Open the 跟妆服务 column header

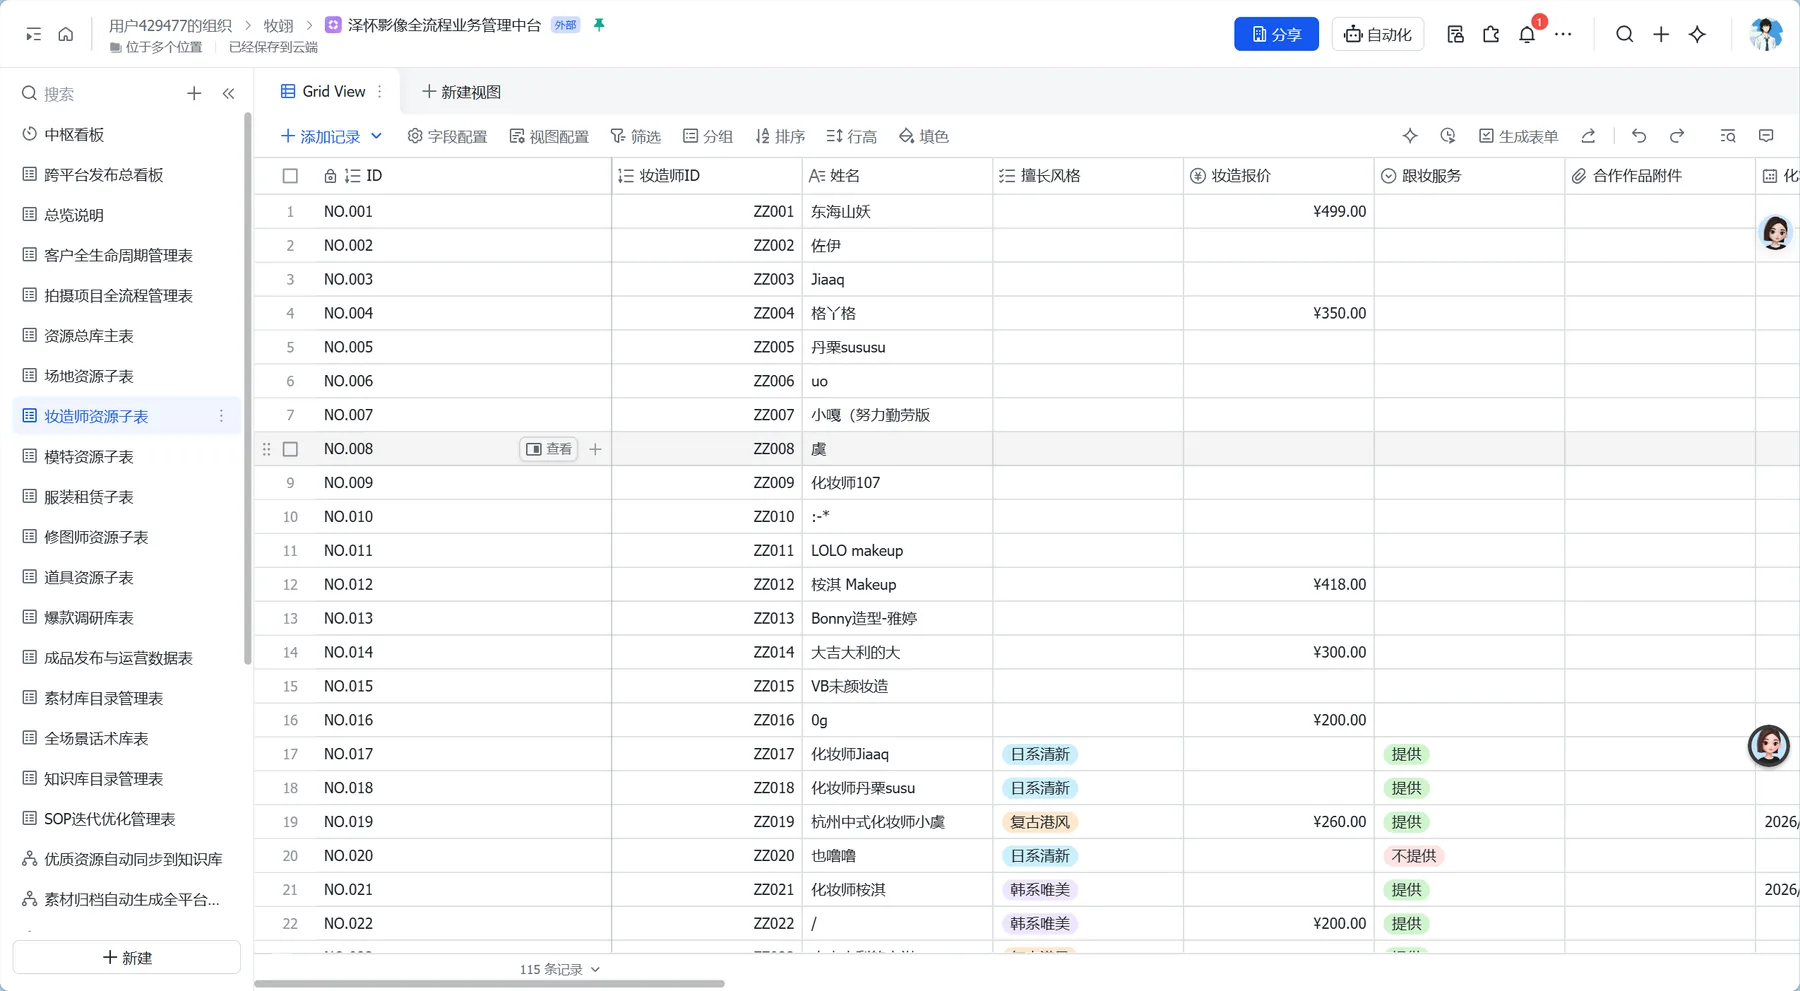(x=1469, y=176)
